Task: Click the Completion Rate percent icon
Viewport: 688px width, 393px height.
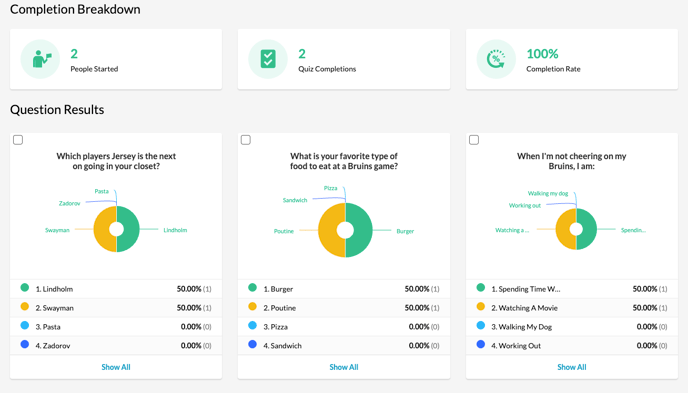Action: (496, 59)
